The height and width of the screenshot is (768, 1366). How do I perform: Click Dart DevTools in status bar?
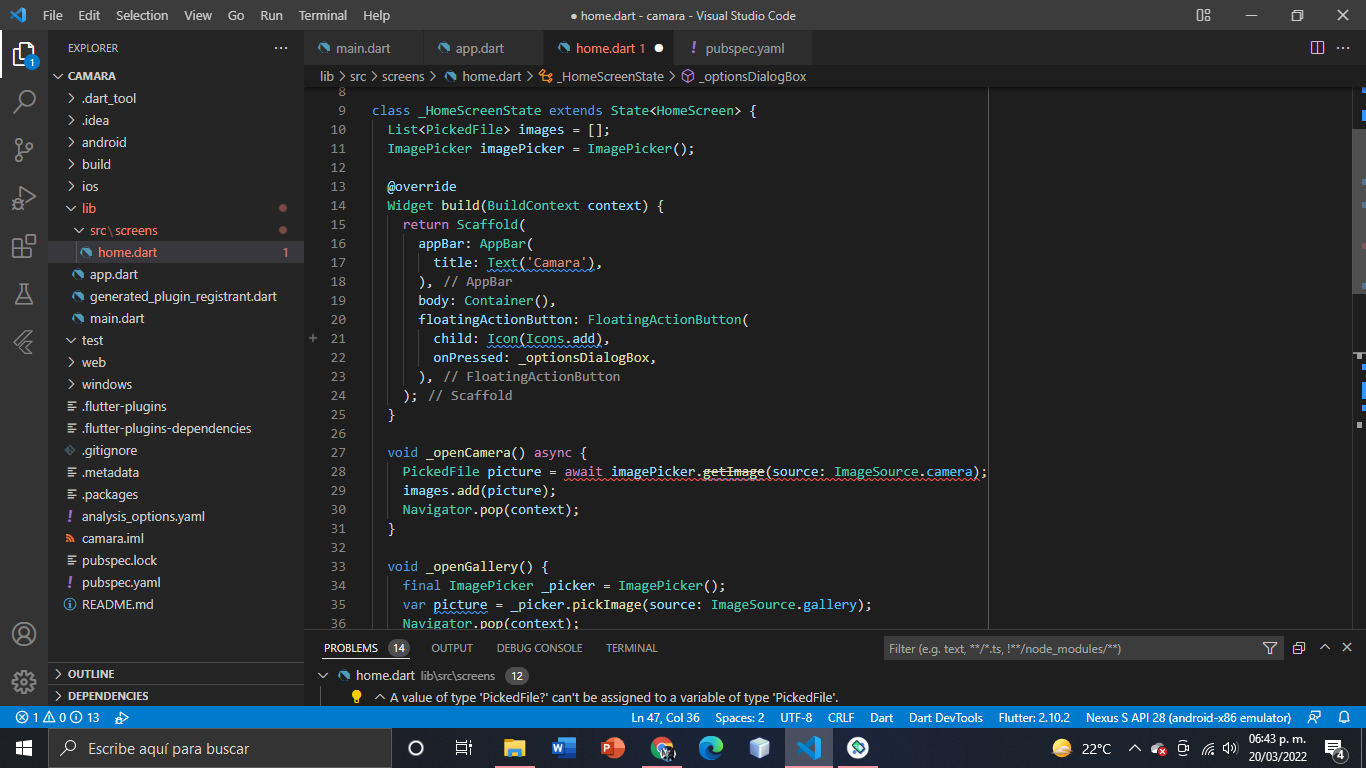pyautogui.click(x=946, y=717)
